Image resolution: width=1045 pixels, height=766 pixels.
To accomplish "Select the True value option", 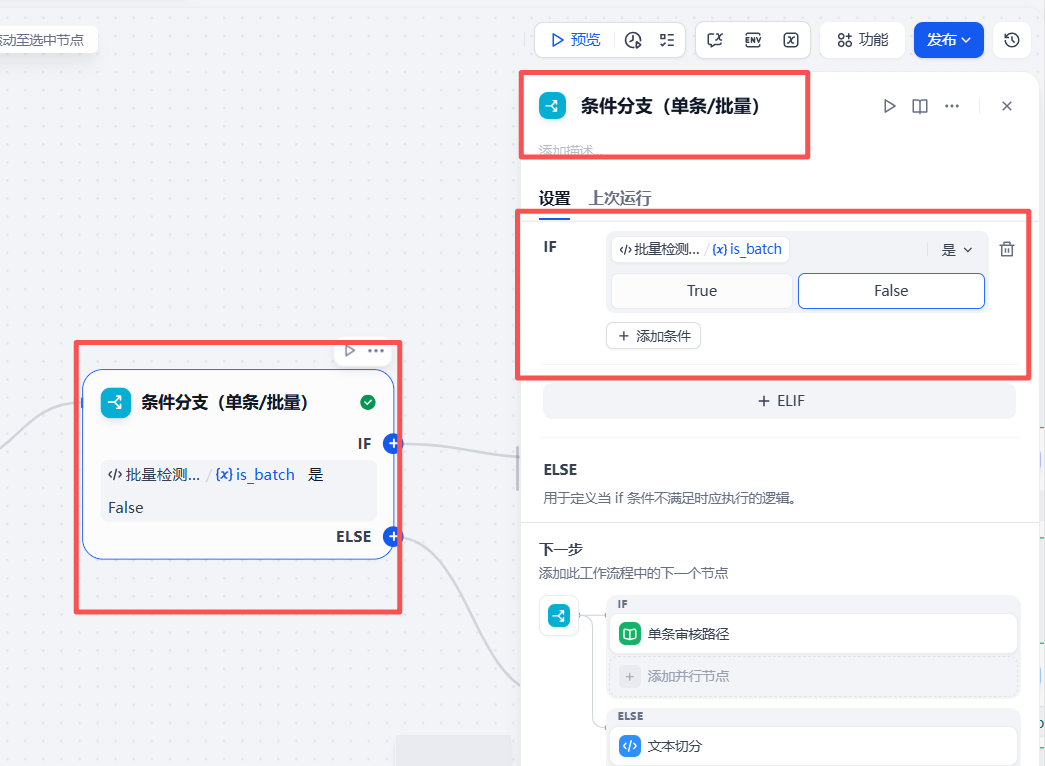I will (702, 291).
